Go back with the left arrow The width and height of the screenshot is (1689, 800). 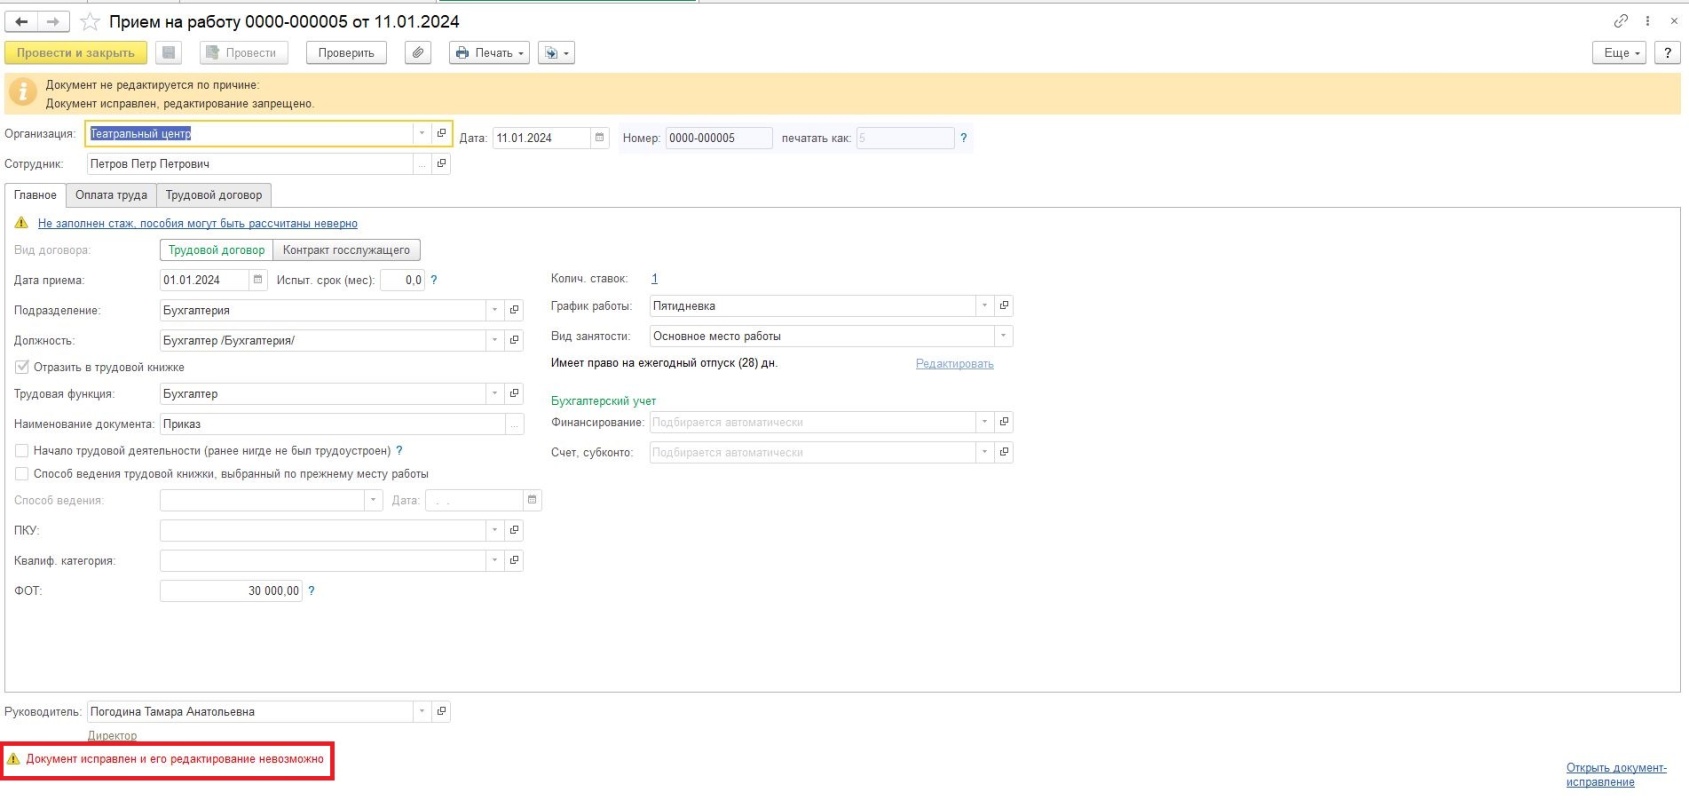(21, 21)
